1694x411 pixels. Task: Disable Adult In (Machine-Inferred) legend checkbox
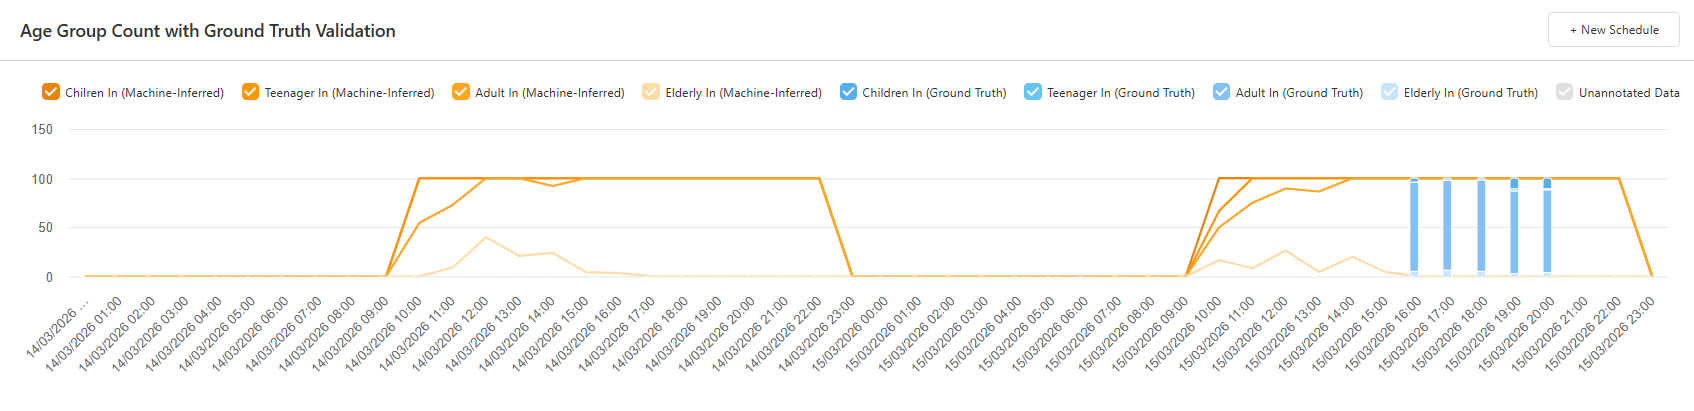tap(461, 92)
